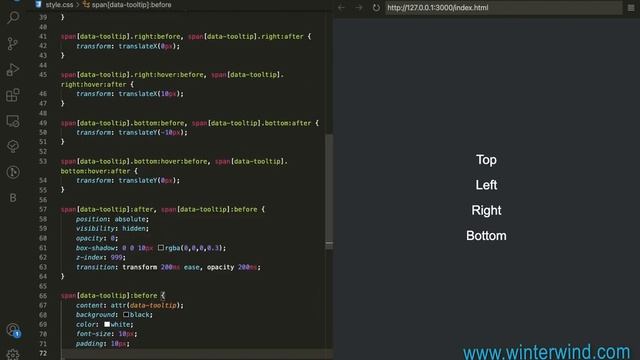Open the Run and Debug view

[13, 69]
